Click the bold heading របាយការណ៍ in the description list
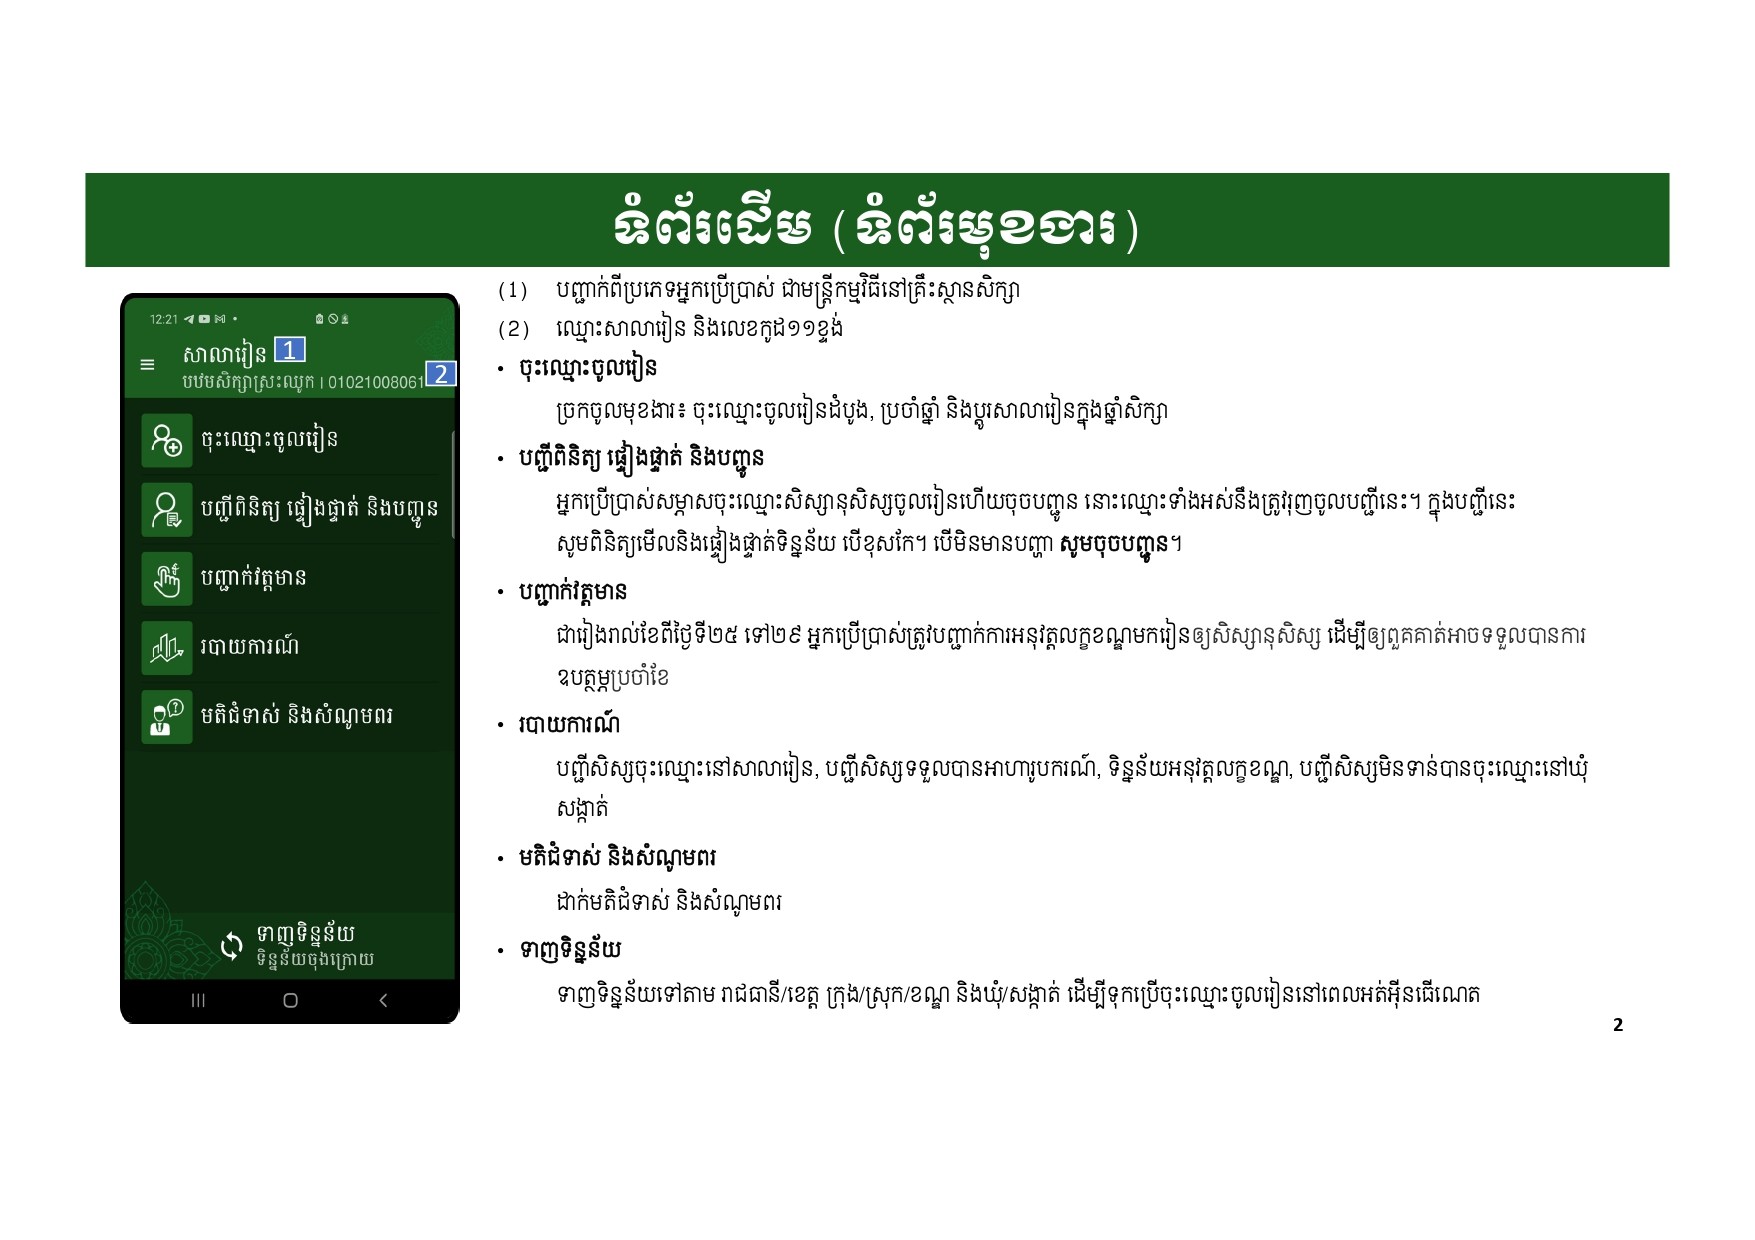The height and width of the screenshot is (1240, 1755). (569, 724)
